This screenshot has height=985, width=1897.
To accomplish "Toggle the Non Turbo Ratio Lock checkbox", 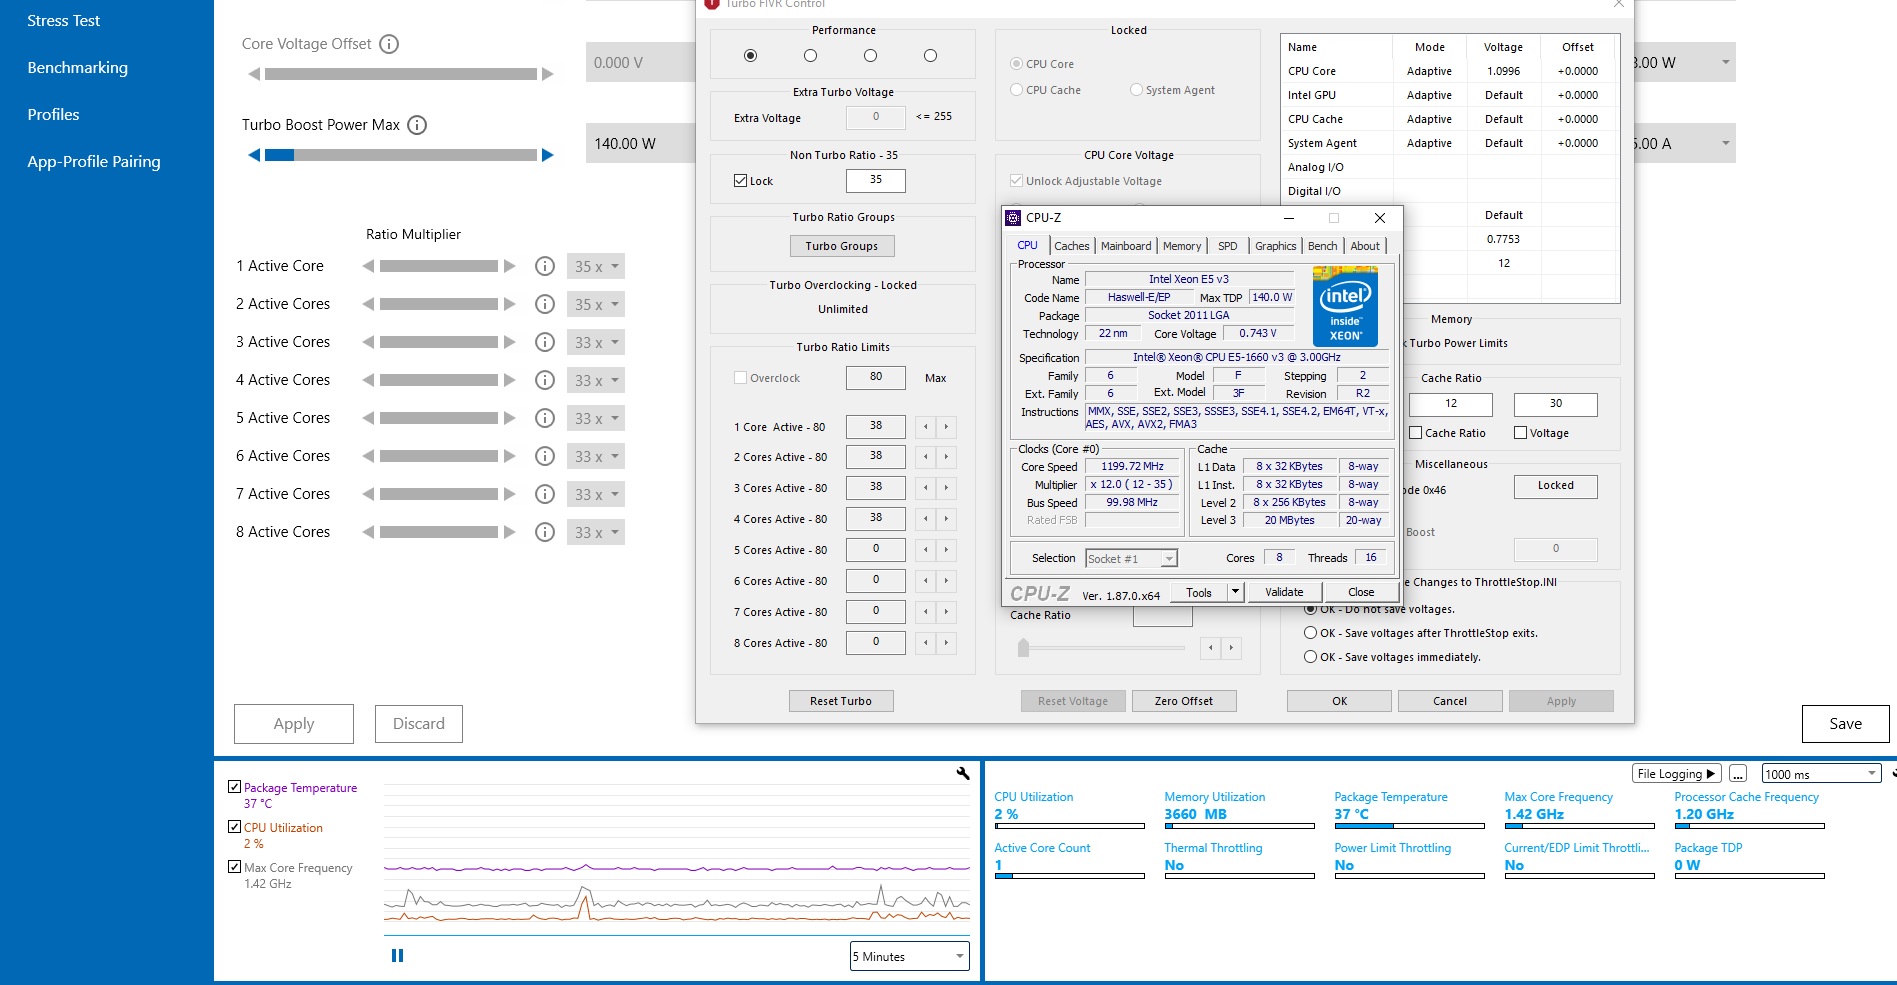I will (x=740, y=181).
